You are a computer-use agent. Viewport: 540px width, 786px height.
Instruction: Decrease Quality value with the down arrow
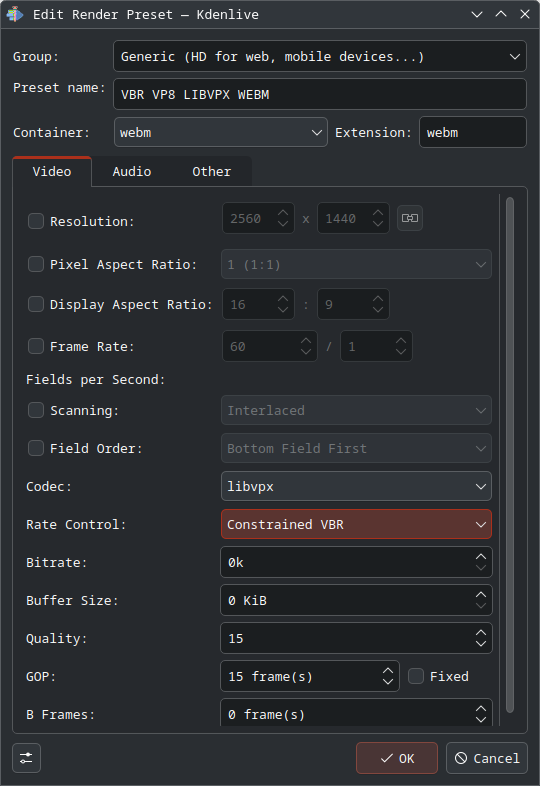tap(480, 644)
